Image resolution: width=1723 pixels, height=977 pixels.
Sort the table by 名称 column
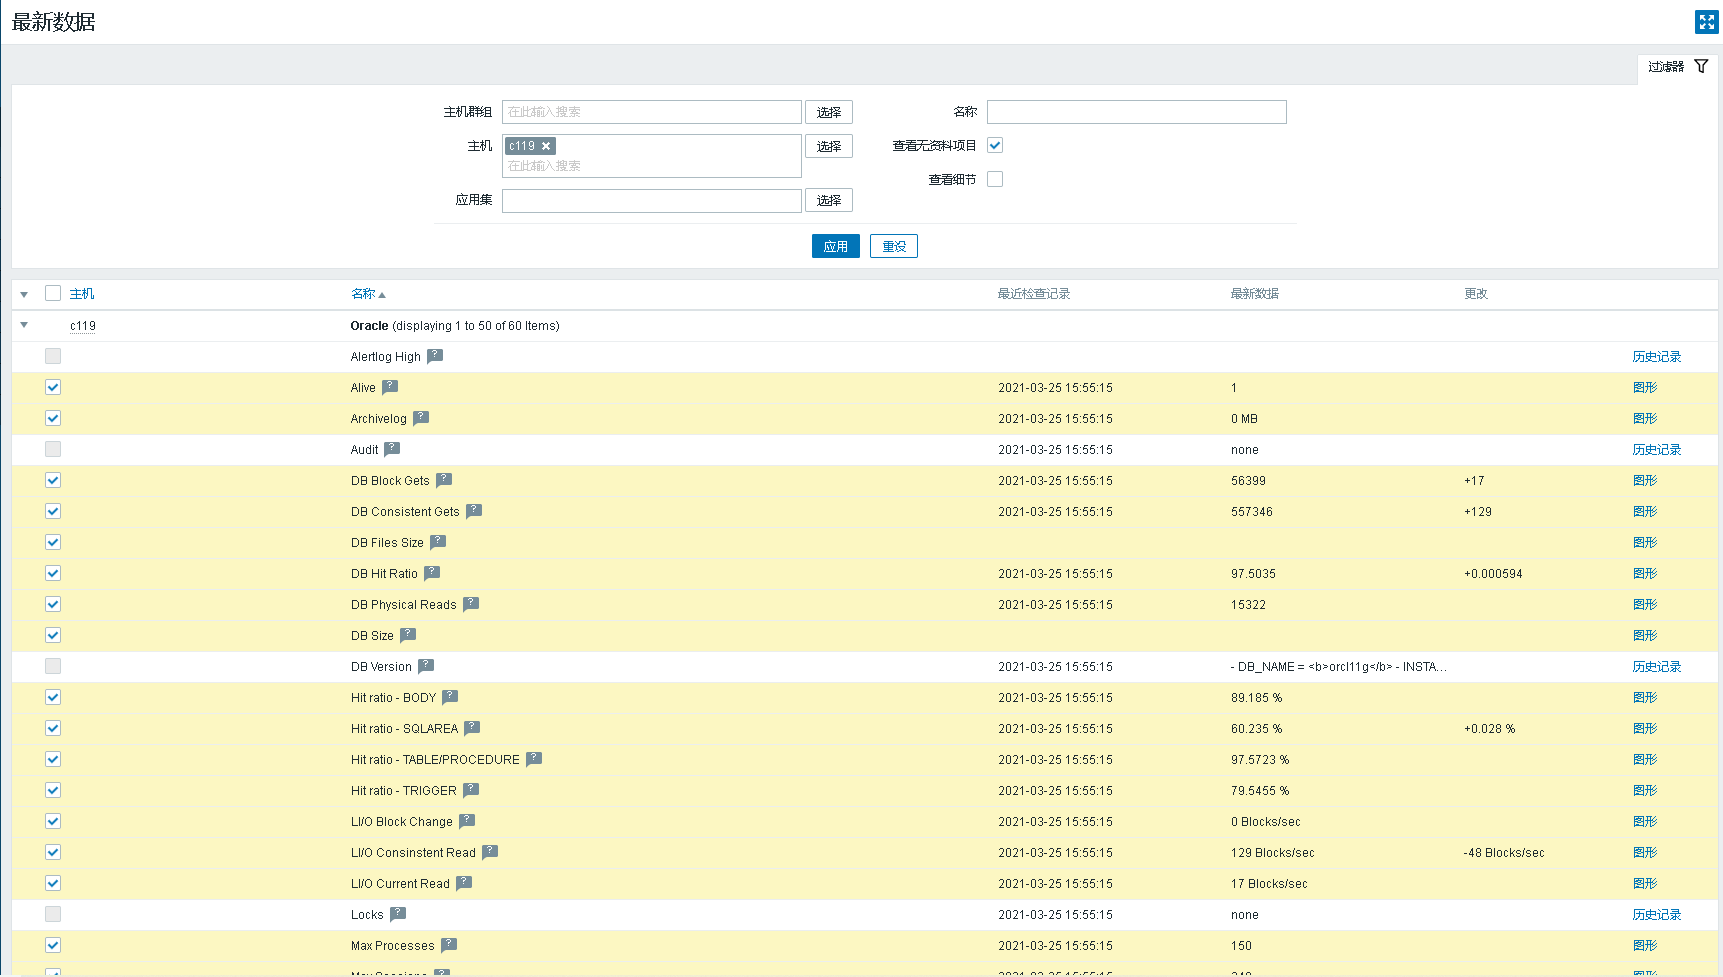(368, 294)
